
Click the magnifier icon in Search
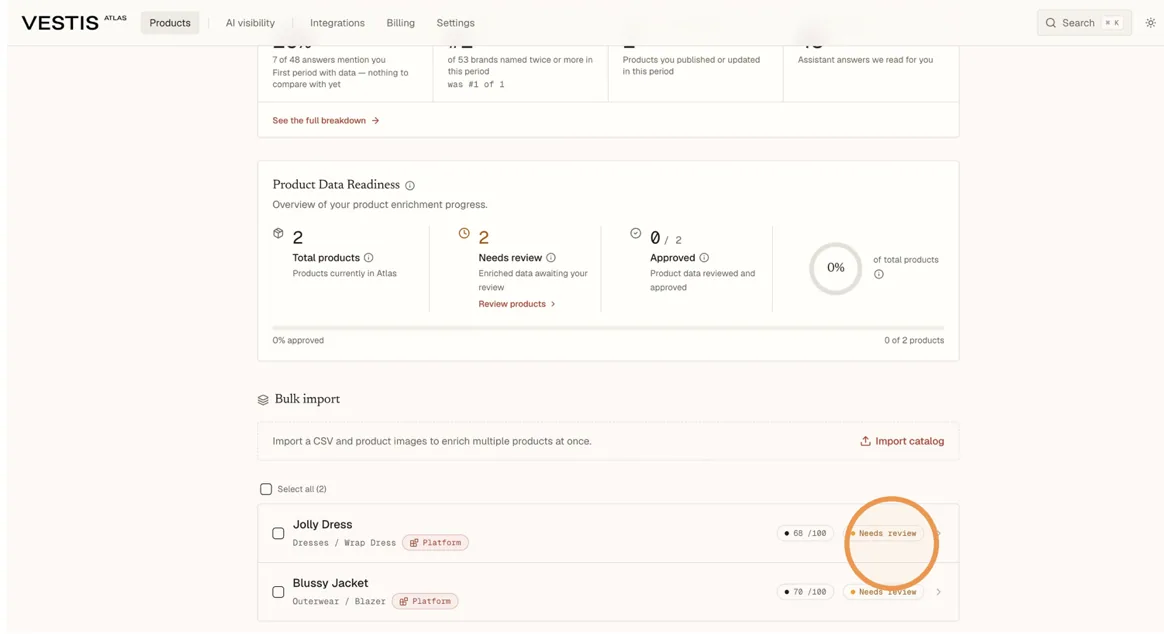[x=1050, y=23]
